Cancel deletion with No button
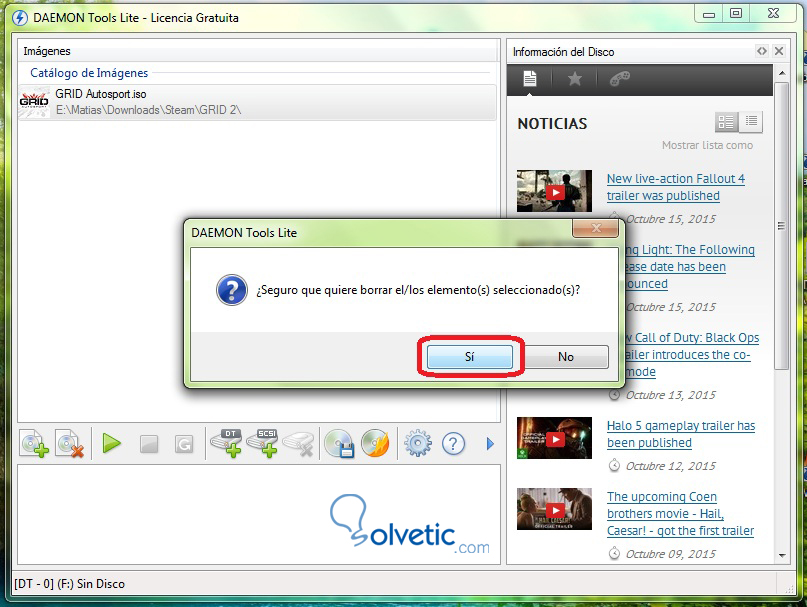 (566, 356)
